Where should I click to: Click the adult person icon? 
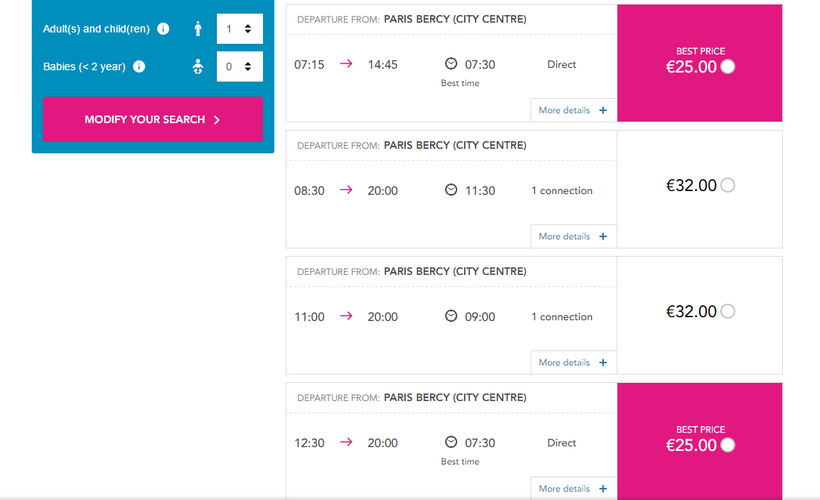198,29
